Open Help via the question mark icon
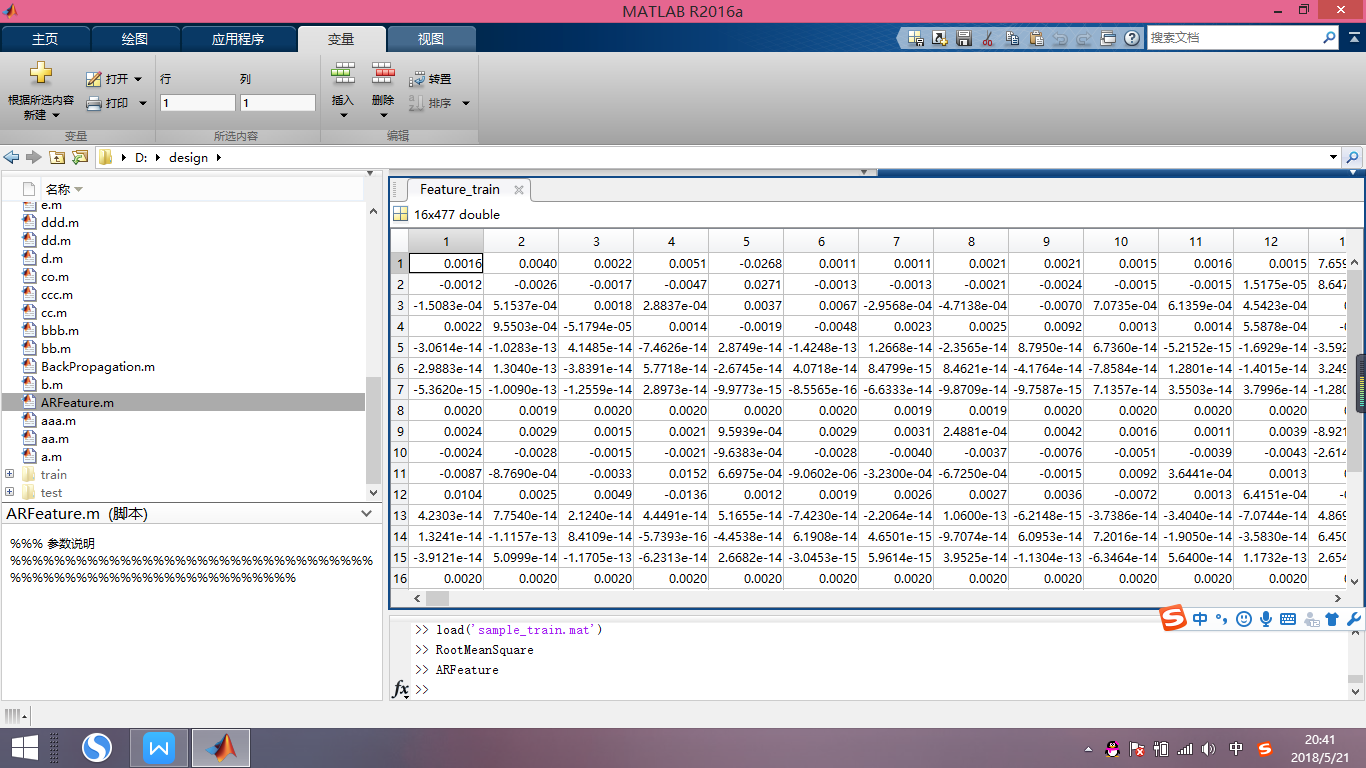This screenshot has height=768, width=1366. pos(1132,38)
